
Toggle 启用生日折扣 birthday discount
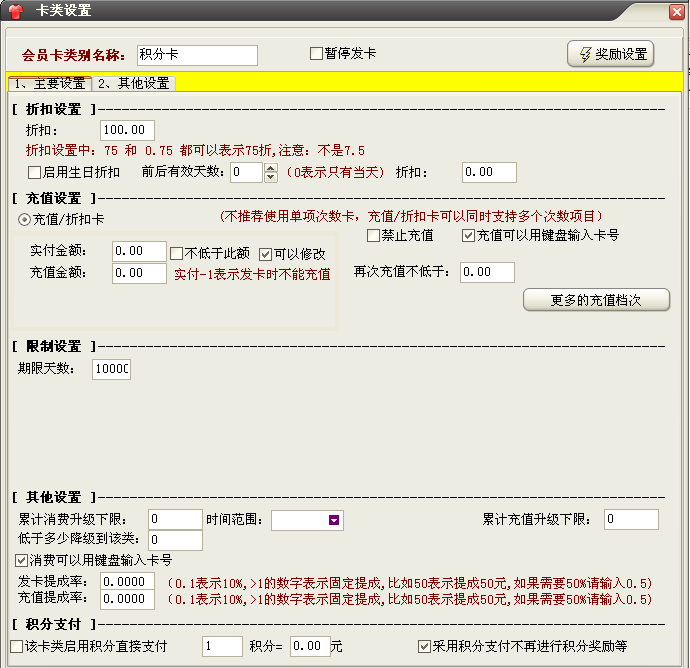coord(34,173)
